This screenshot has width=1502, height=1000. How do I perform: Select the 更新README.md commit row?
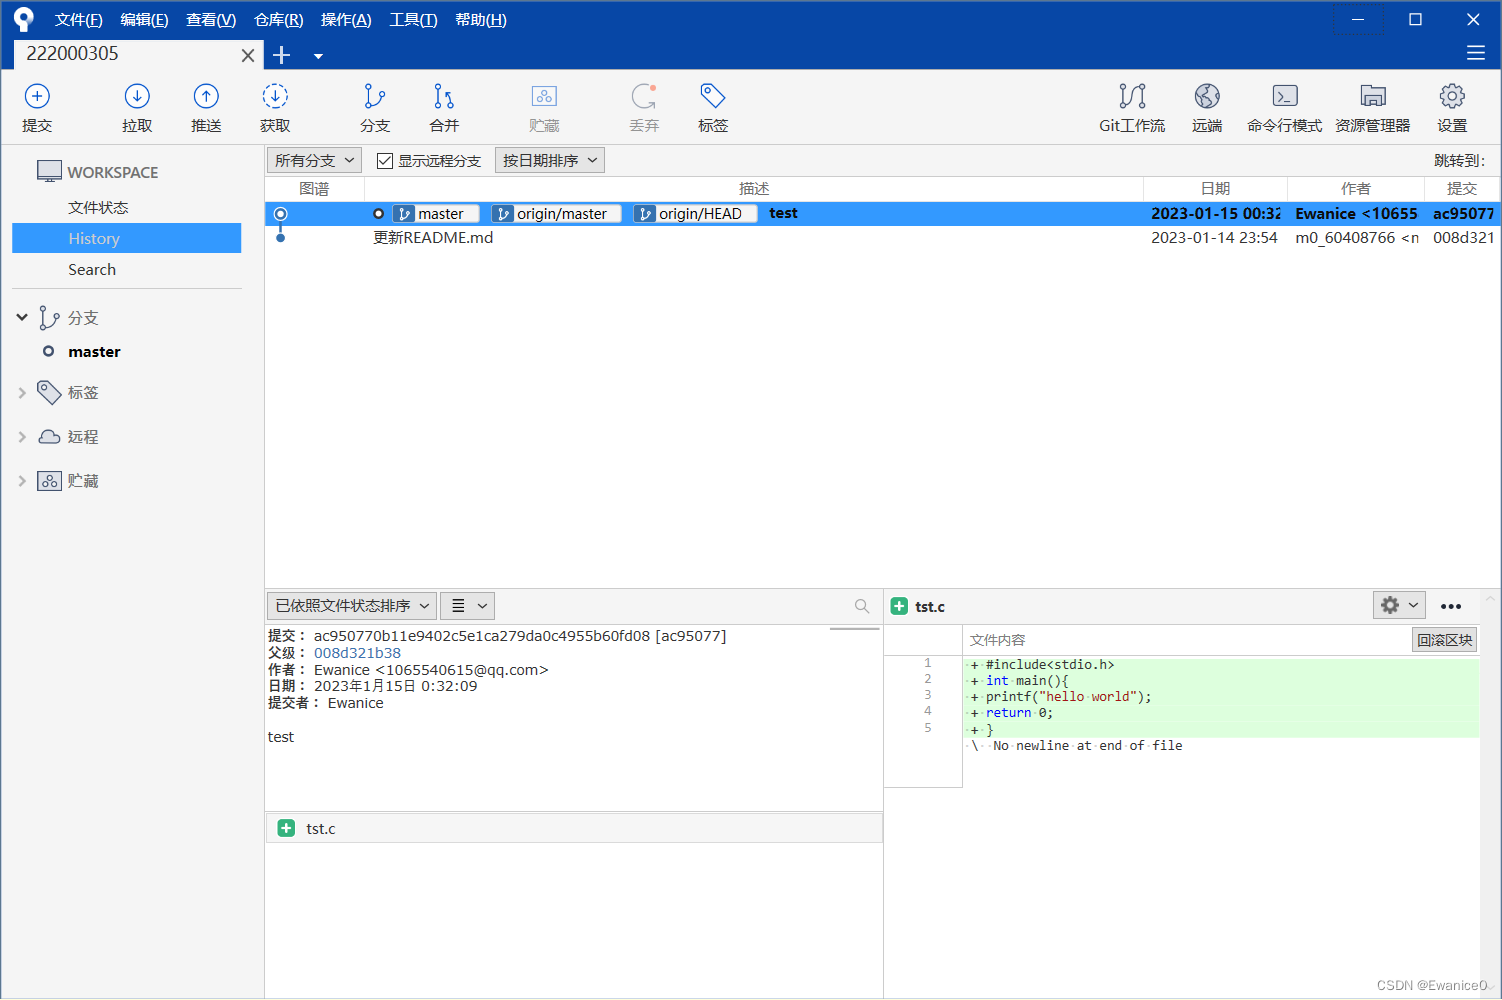(883, 238)
